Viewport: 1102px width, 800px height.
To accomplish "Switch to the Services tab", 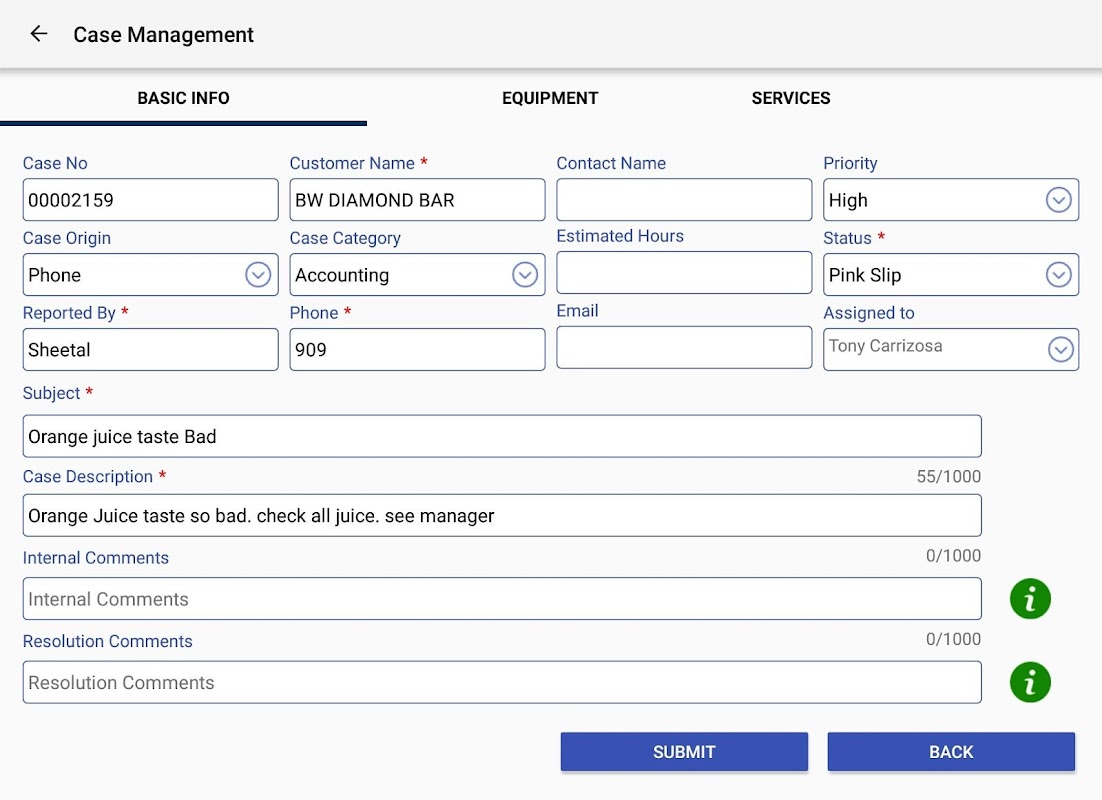I will (791, 98).
